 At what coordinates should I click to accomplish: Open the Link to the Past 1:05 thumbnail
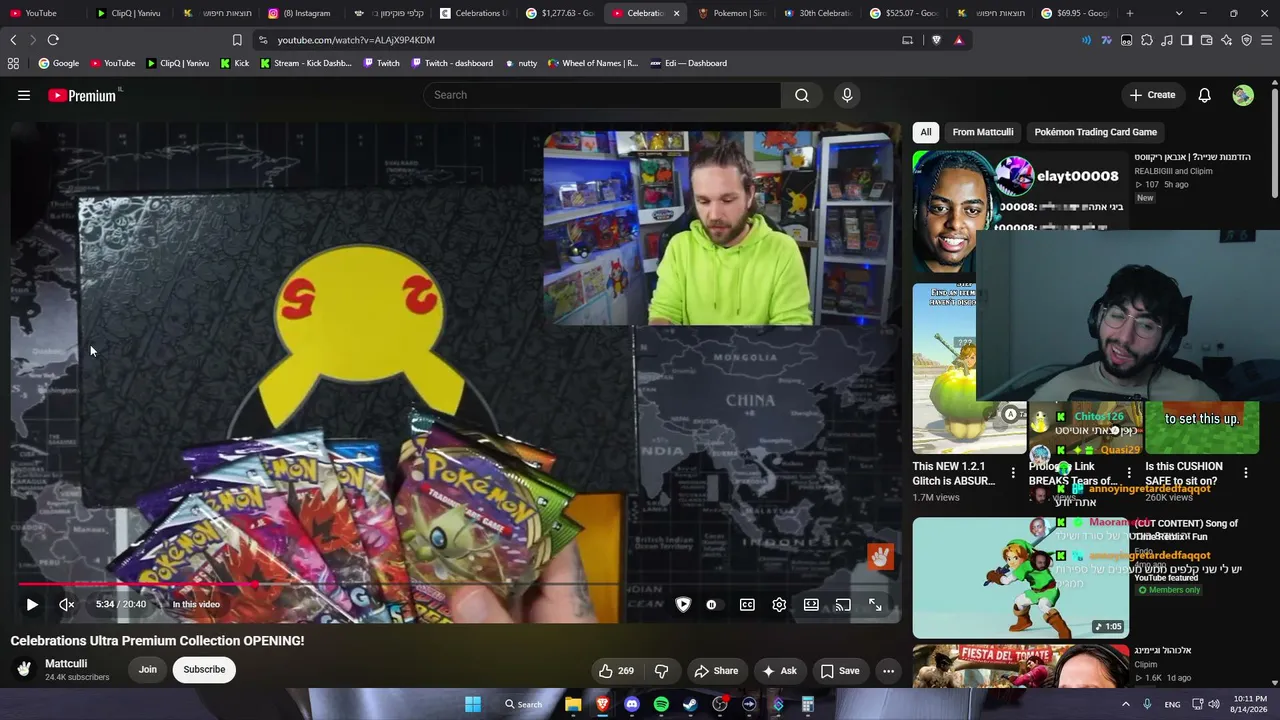coord(1020,577)
